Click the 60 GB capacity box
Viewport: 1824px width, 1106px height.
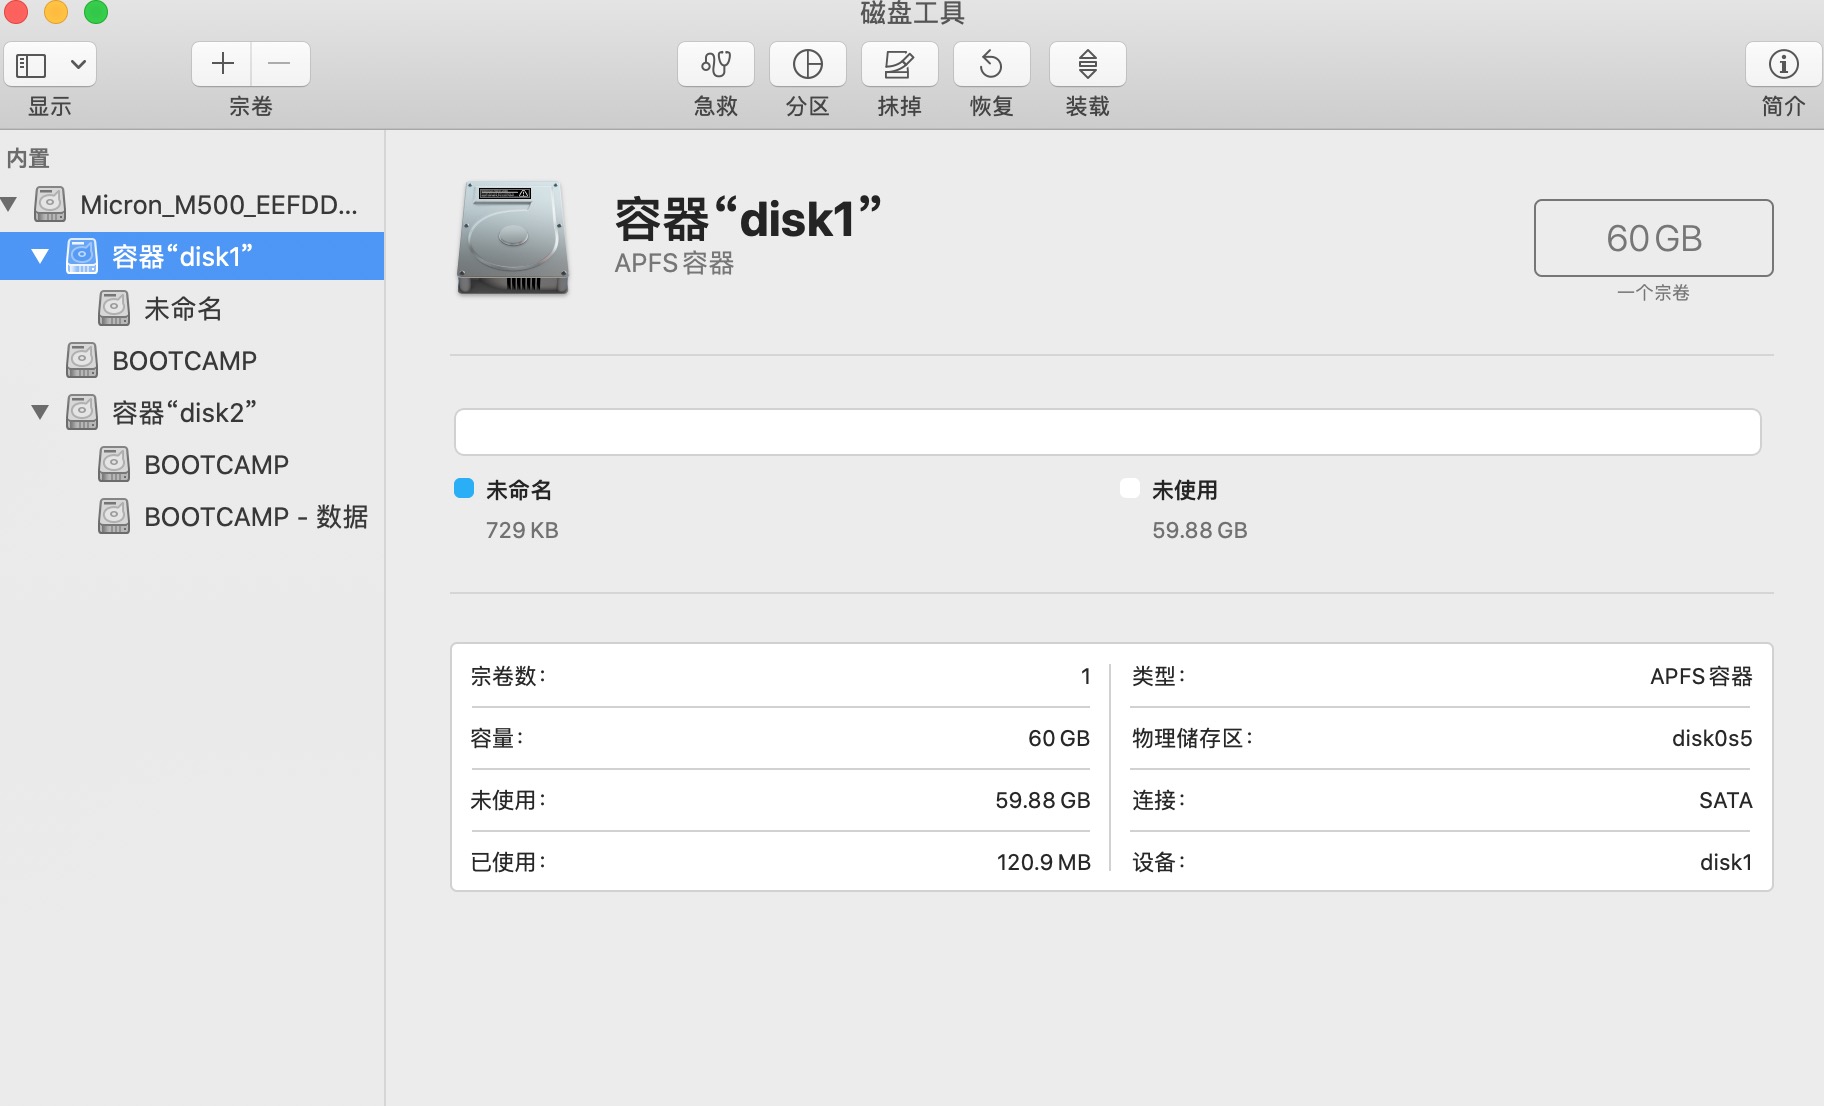[1653, 238]
